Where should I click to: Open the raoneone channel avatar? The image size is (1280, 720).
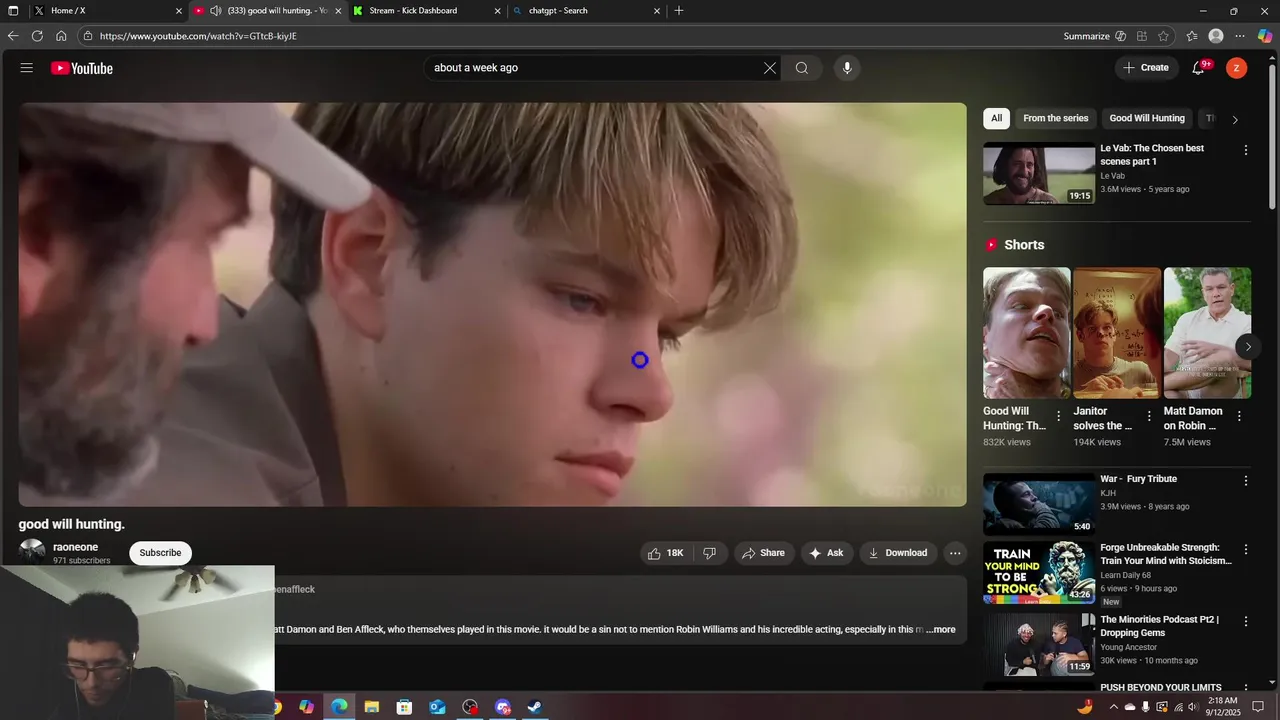(x=32, y=552)
